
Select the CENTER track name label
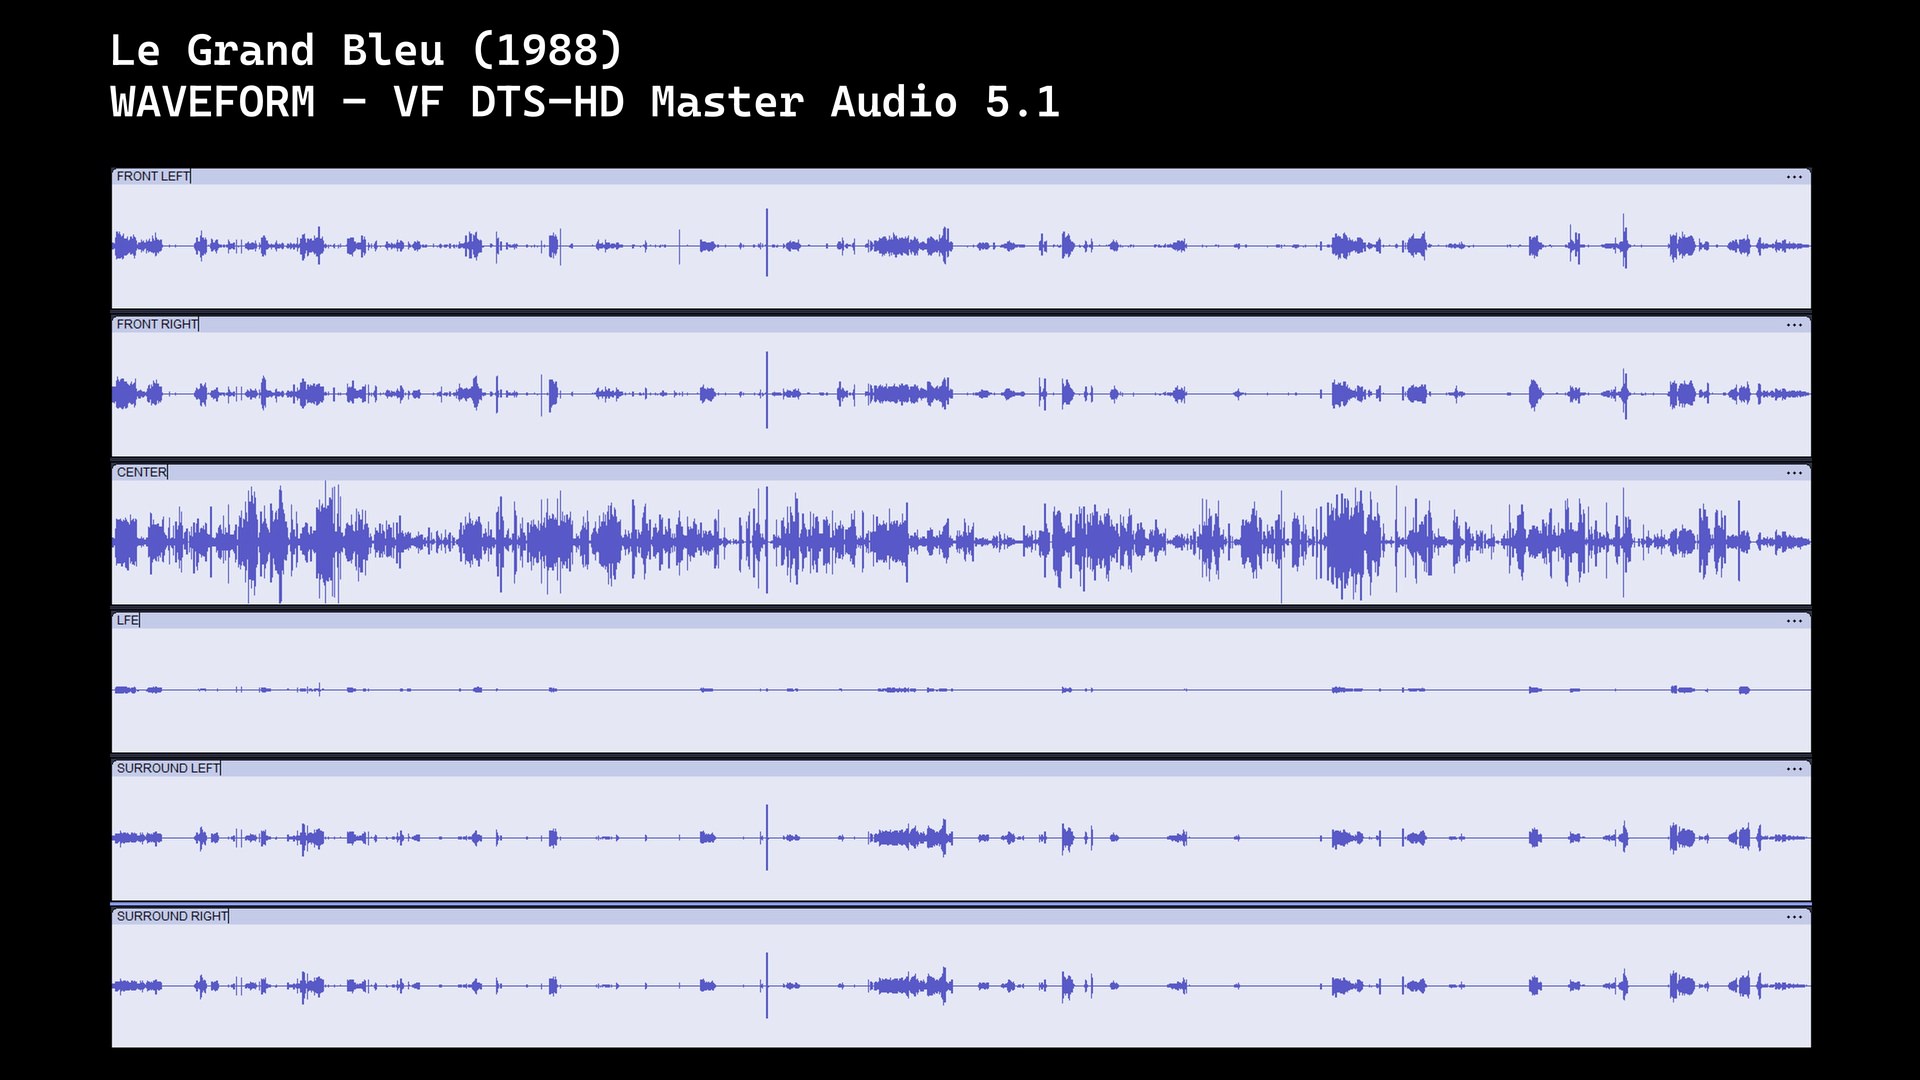(141, 473)
